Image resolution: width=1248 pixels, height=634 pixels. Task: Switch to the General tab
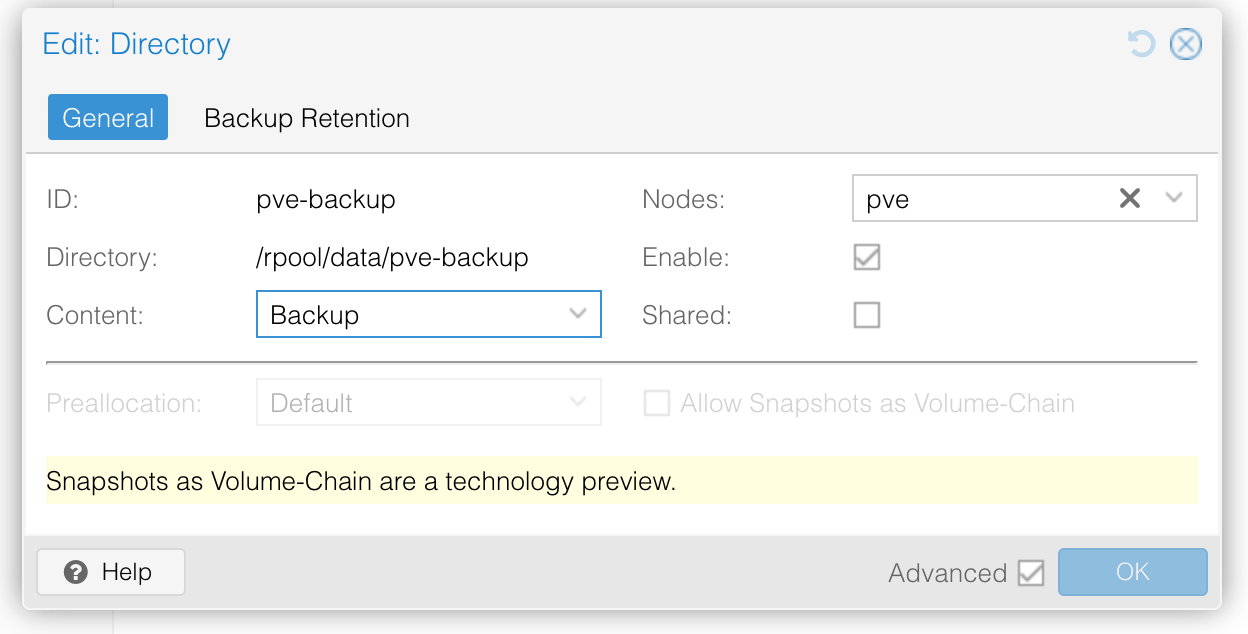click(x=108, y=118)
